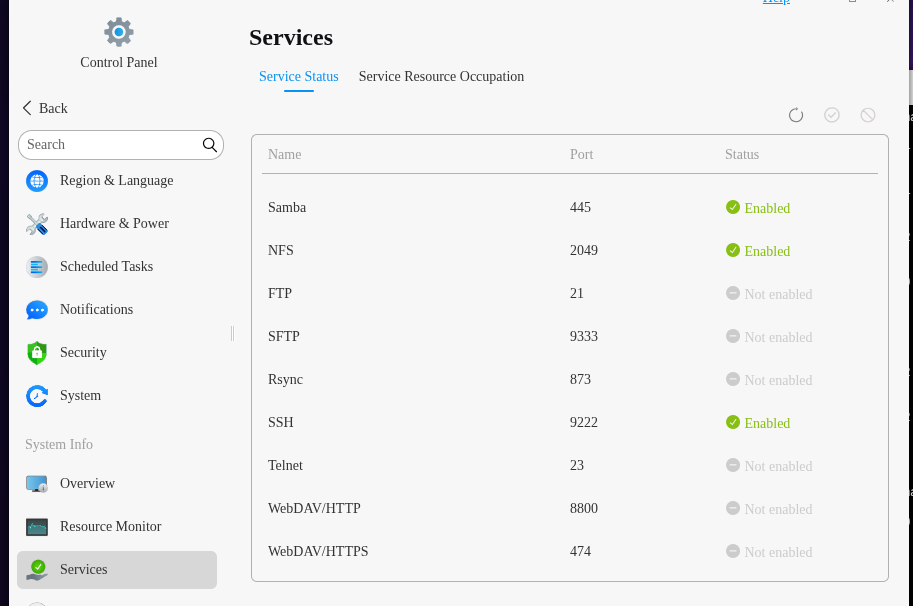
Task: Click the enable service checkmark icon
Action: click(832, 115)
